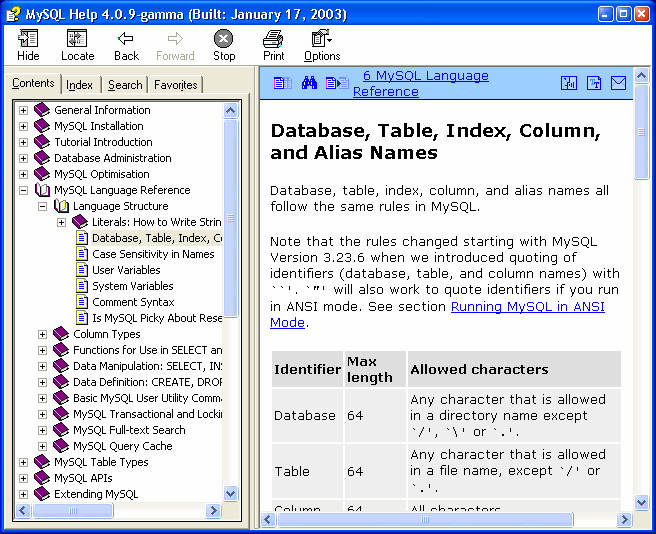This screenshot has height=534, width=656.
Task: Print the current help topic
Action: 273,39
